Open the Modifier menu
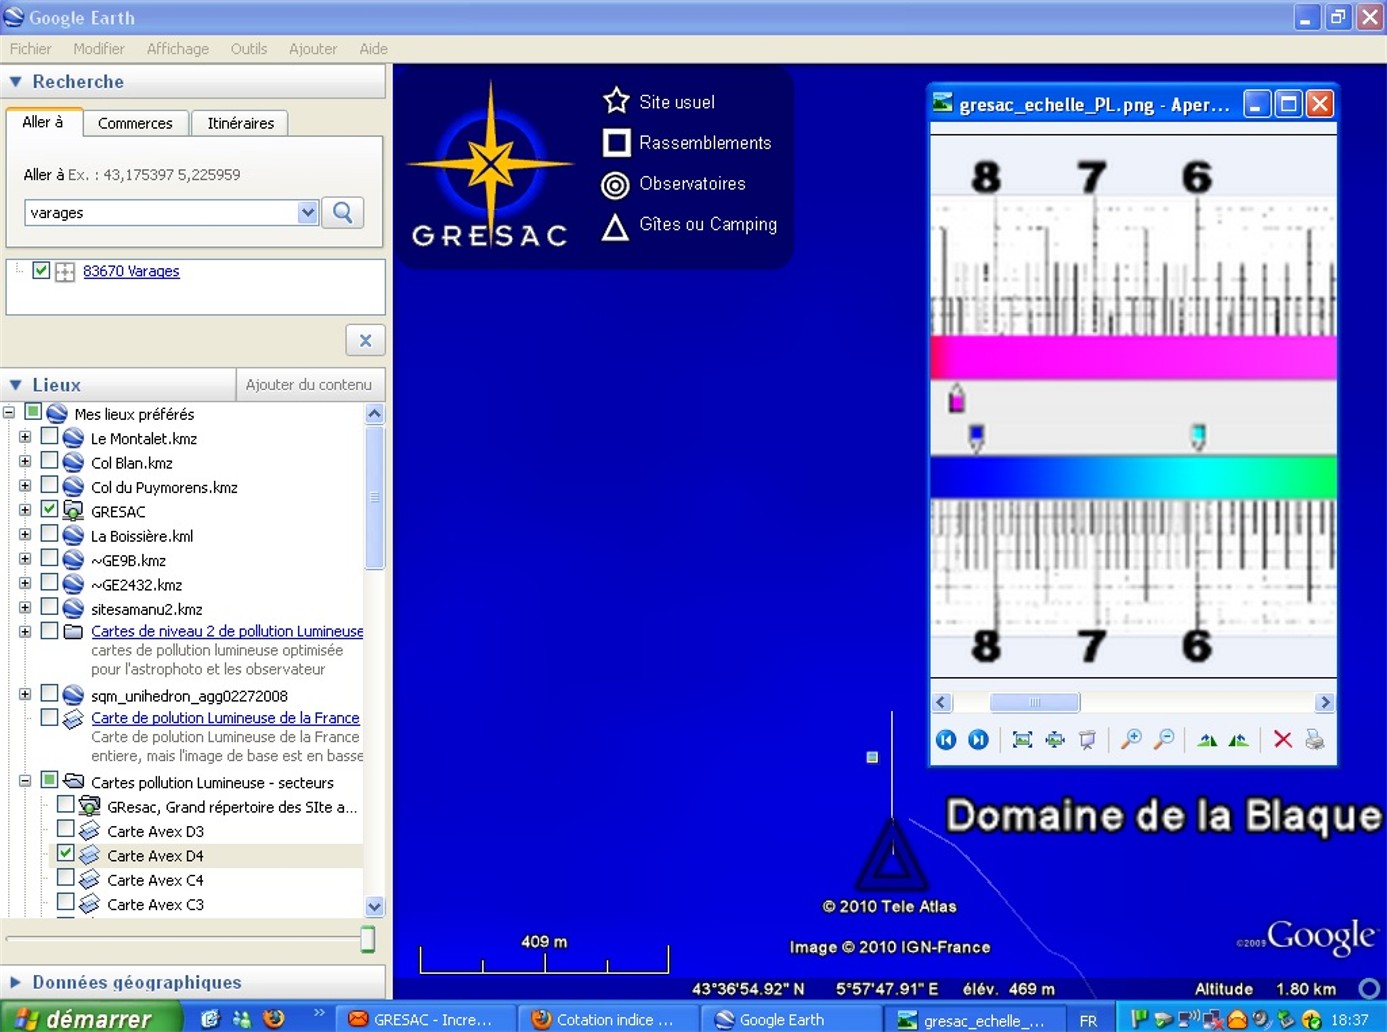Image resolution: width=1387 pixels, height=1032 pixels. pyautogui.click(x=99, y=49)
